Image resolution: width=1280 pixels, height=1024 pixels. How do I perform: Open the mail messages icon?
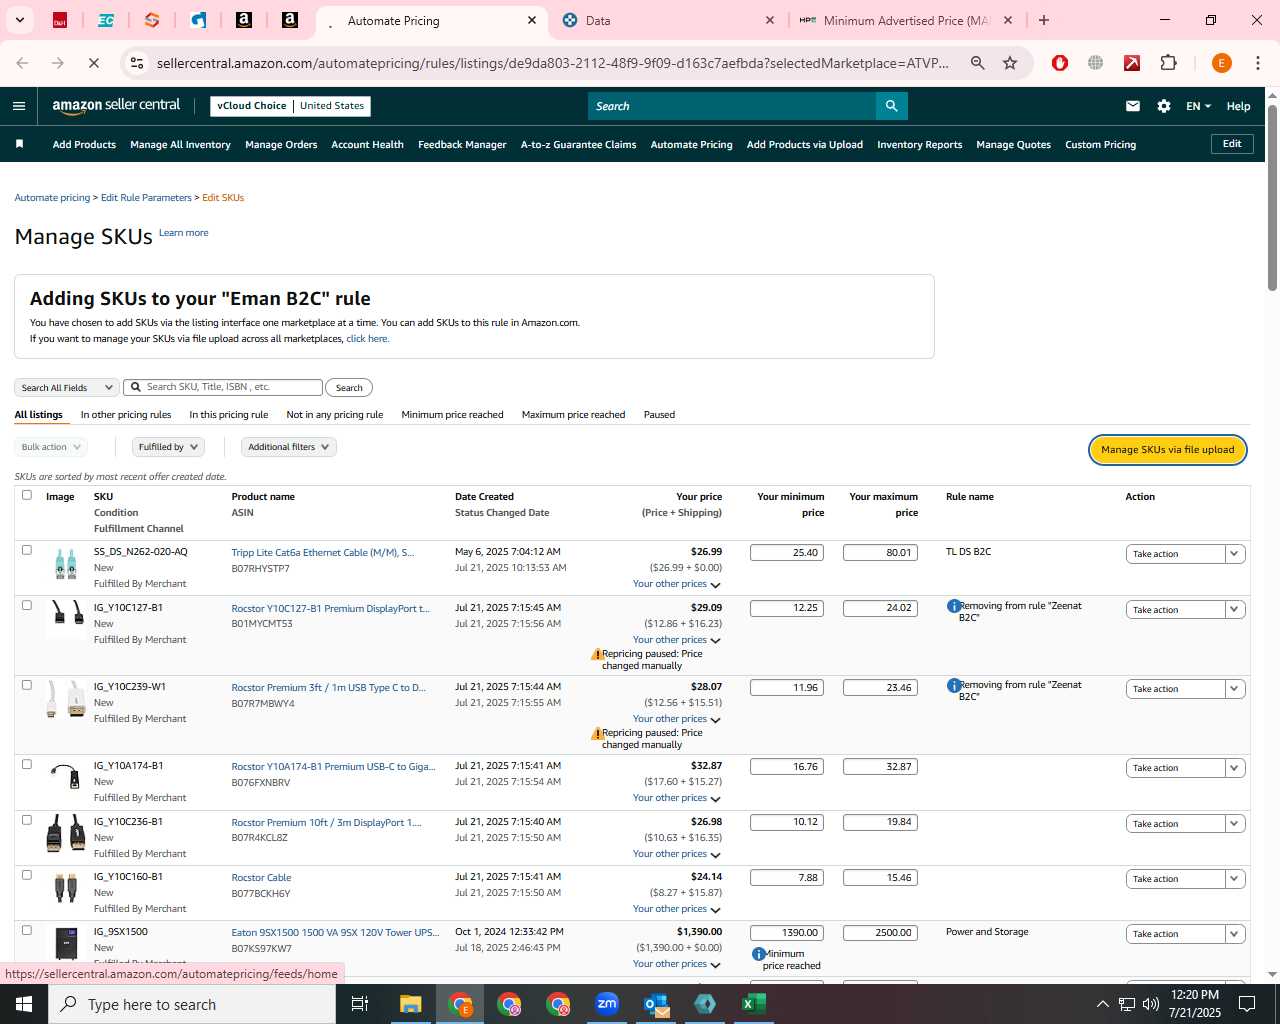pyautogui.click(x=1133, y=106)
